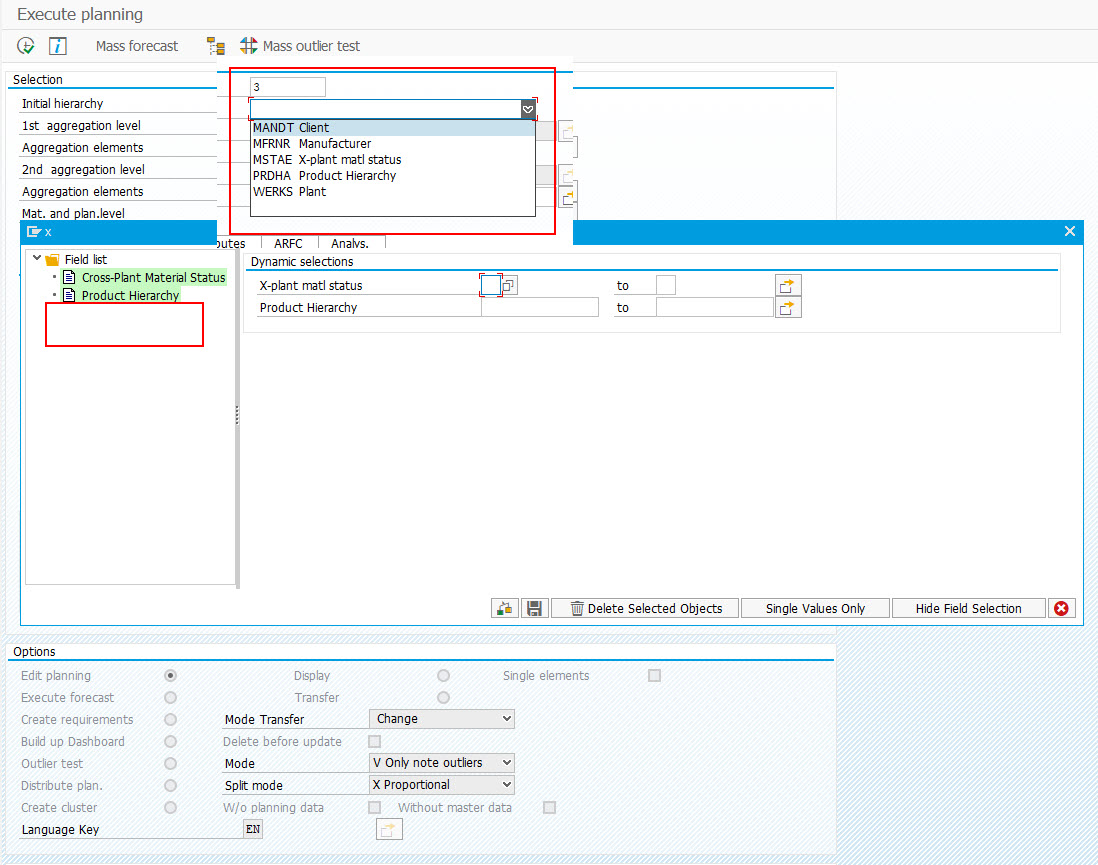Viewport: 1098px width, 865px height.
Task: Click the red cancel icon in dialog
Action: 1061,609
